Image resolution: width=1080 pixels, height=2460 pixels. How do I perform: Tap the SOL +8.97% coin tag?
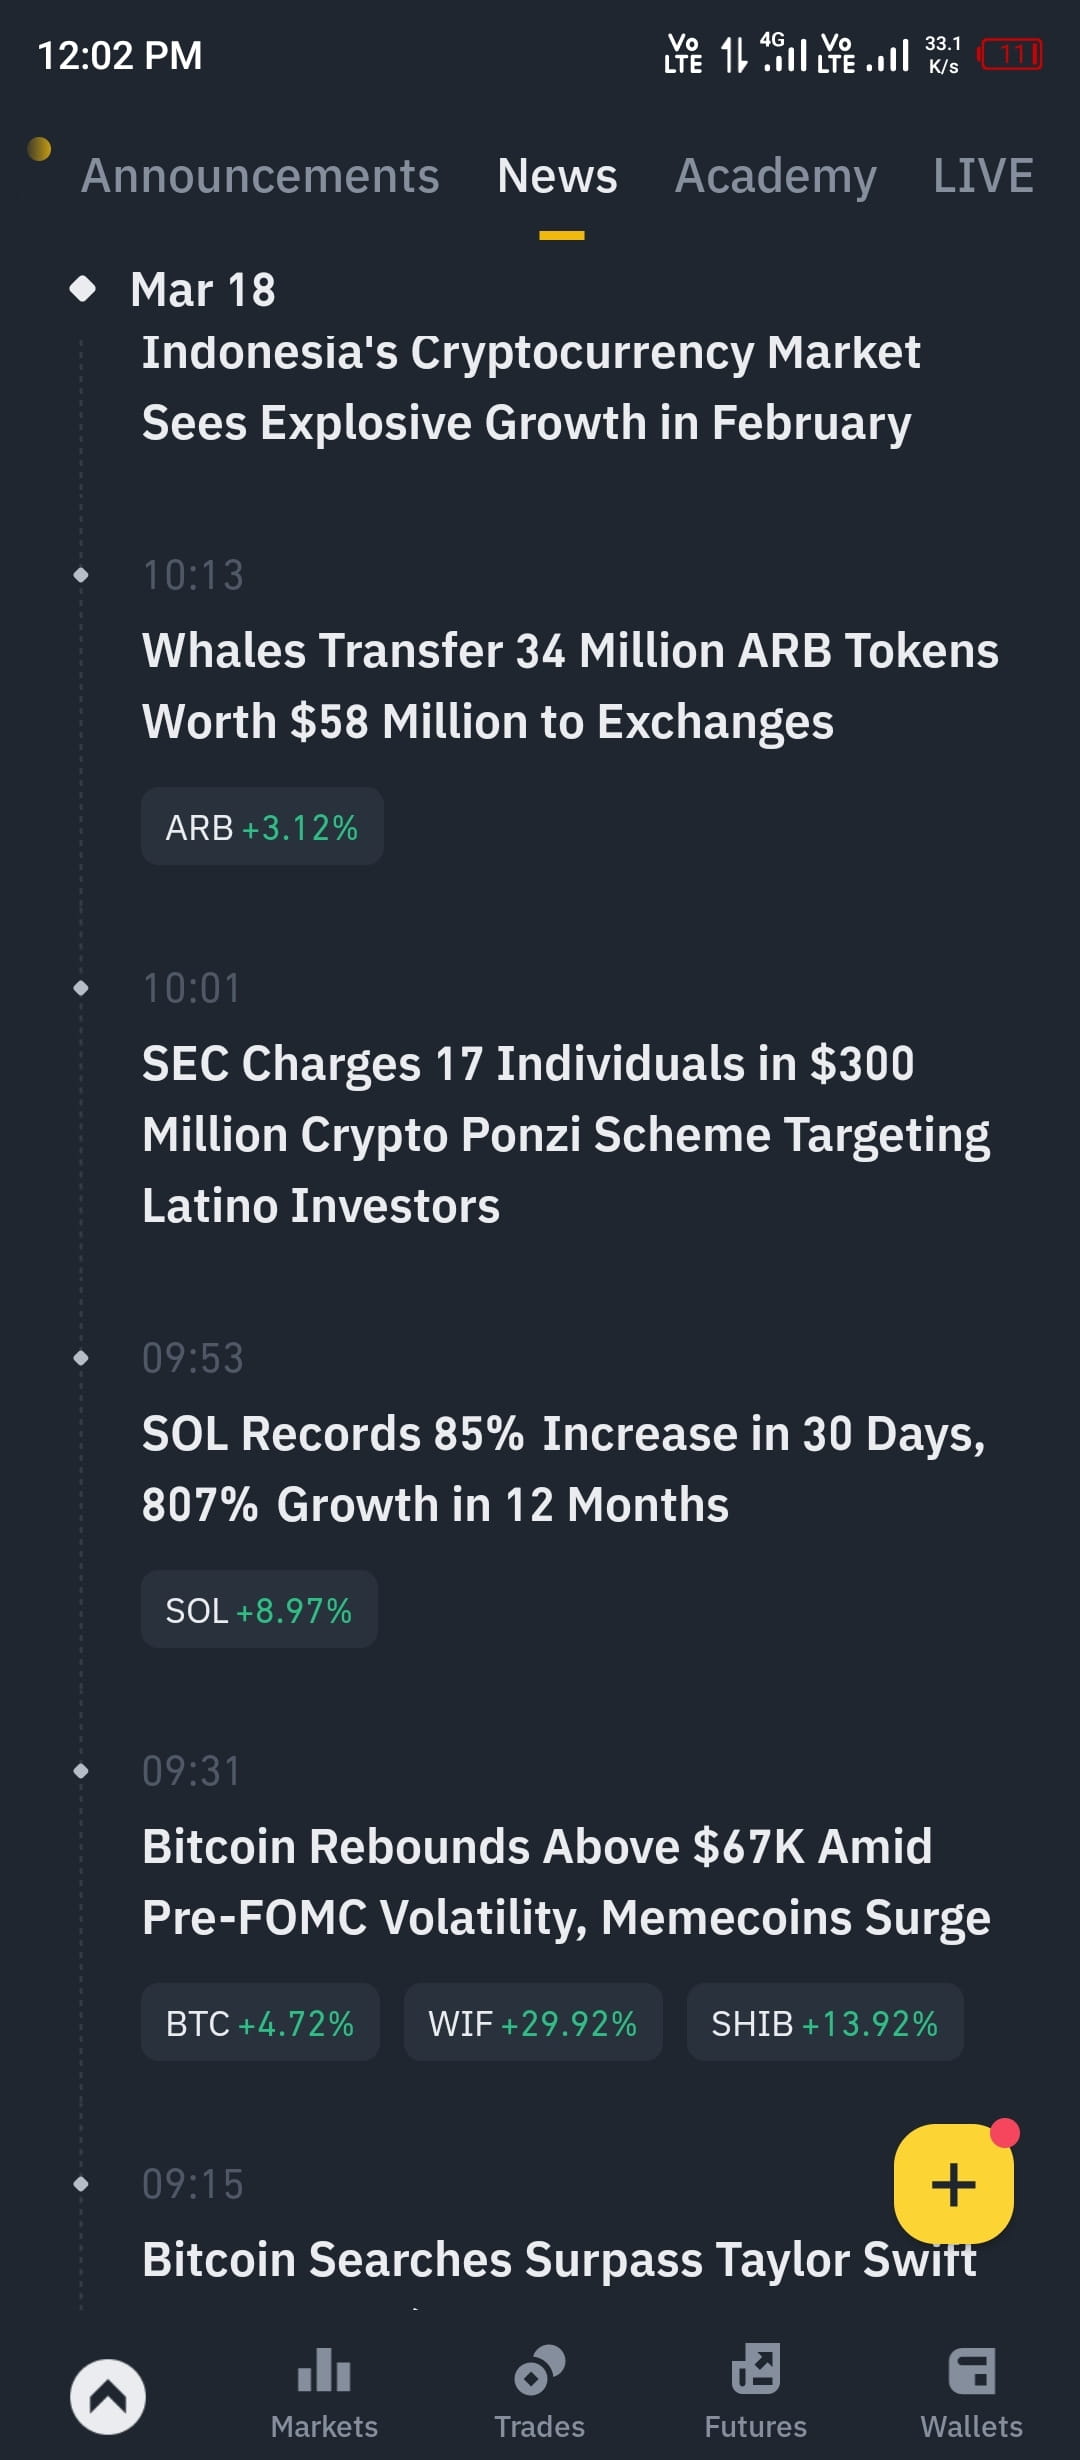point(258,1609)
